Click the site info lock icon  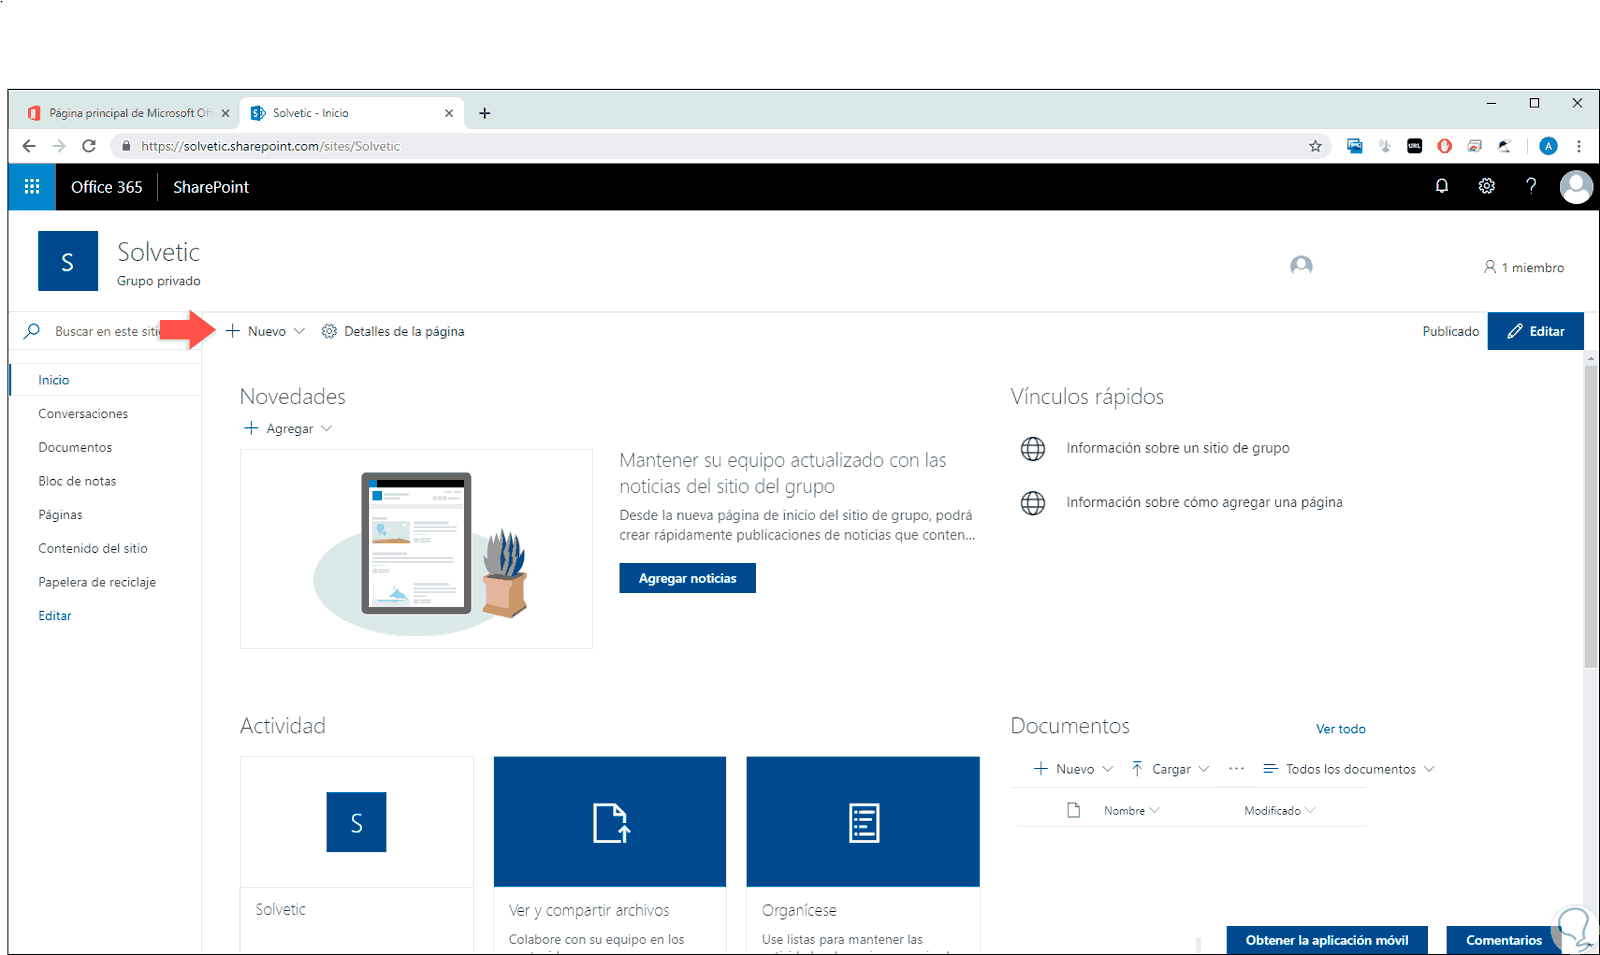(125, 146)
